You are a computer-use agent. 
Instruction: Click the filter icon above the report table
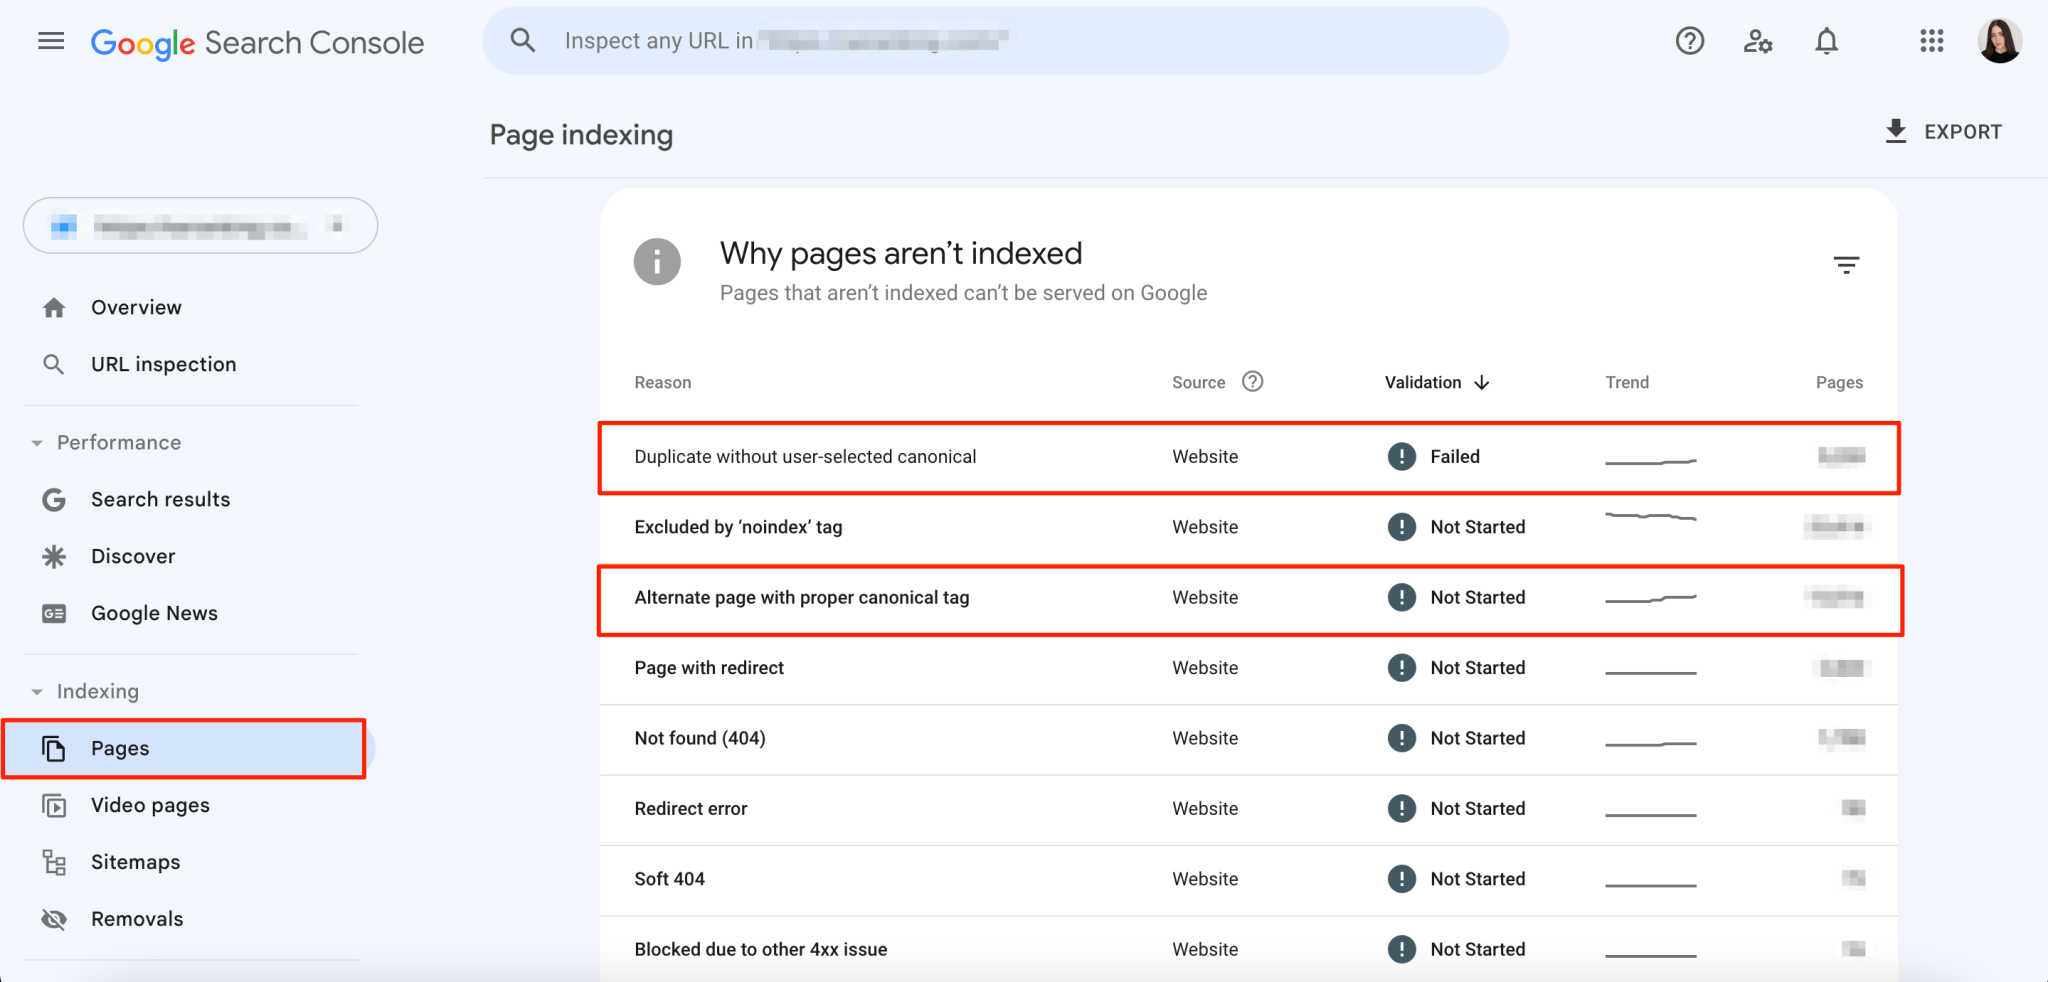coord(1847,264)
